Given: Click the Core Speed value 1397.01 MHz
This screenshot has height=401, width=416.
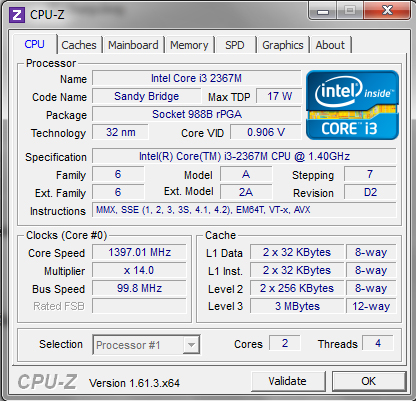Looking at the screenshot, I should coord(139,252).
